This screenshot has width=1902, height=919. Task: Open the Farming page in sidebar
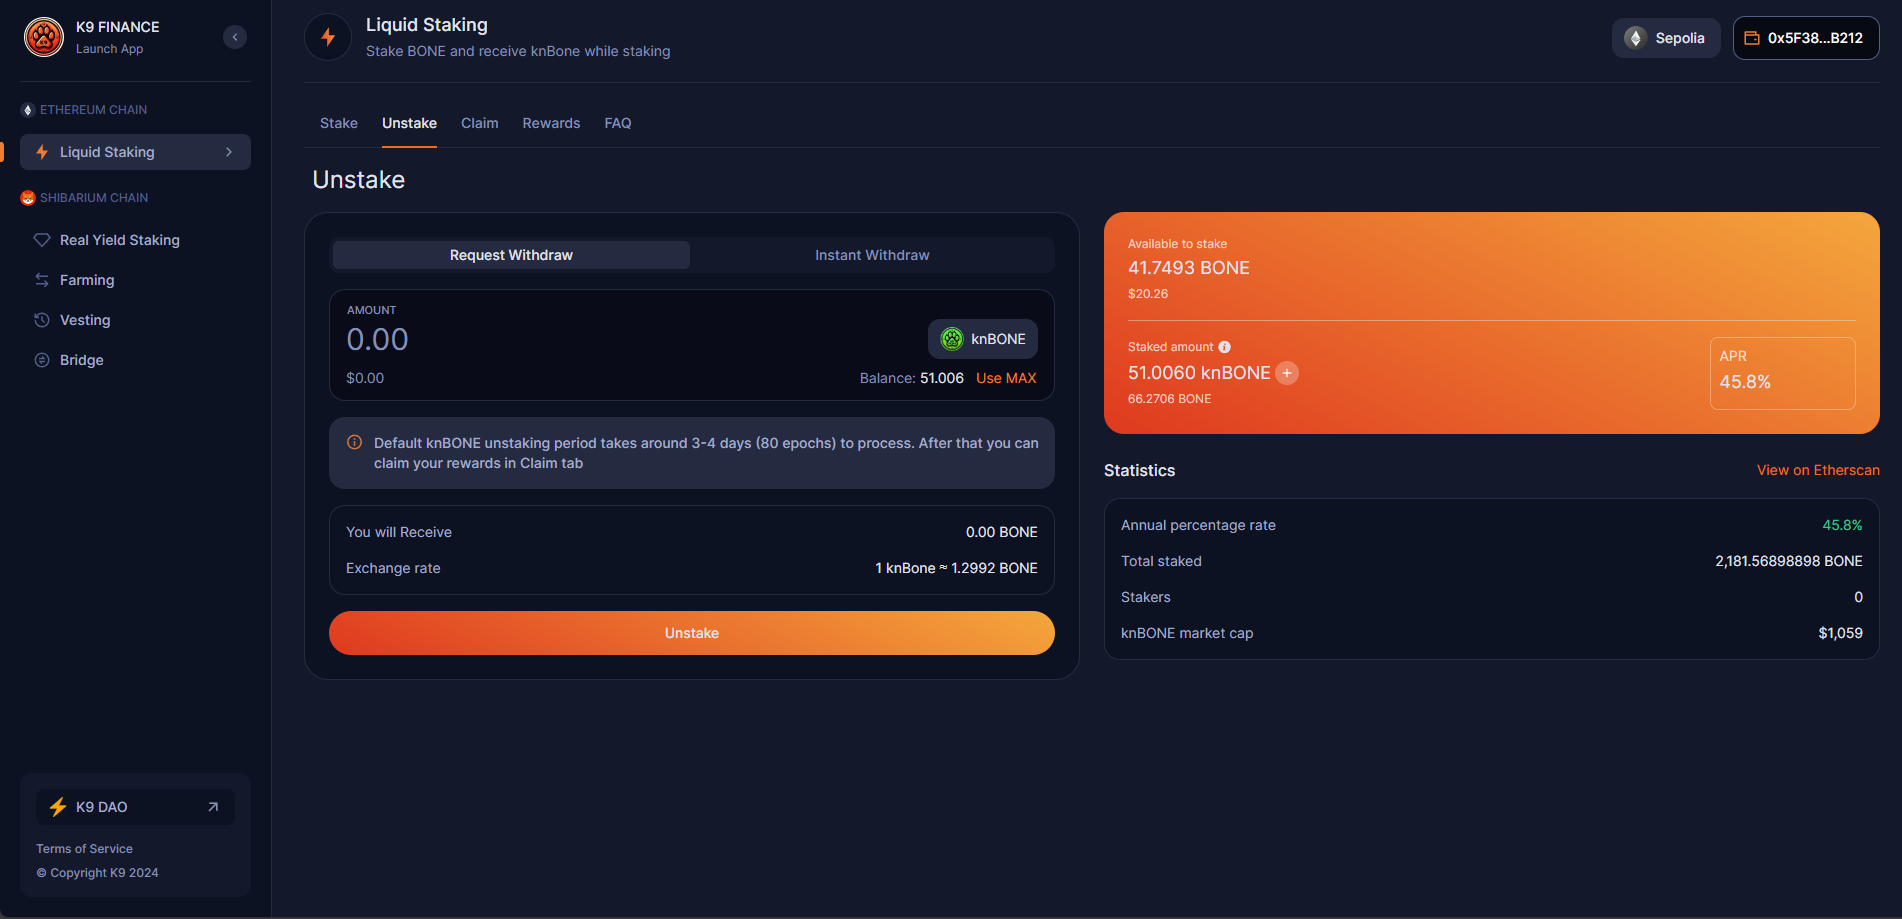87,280
